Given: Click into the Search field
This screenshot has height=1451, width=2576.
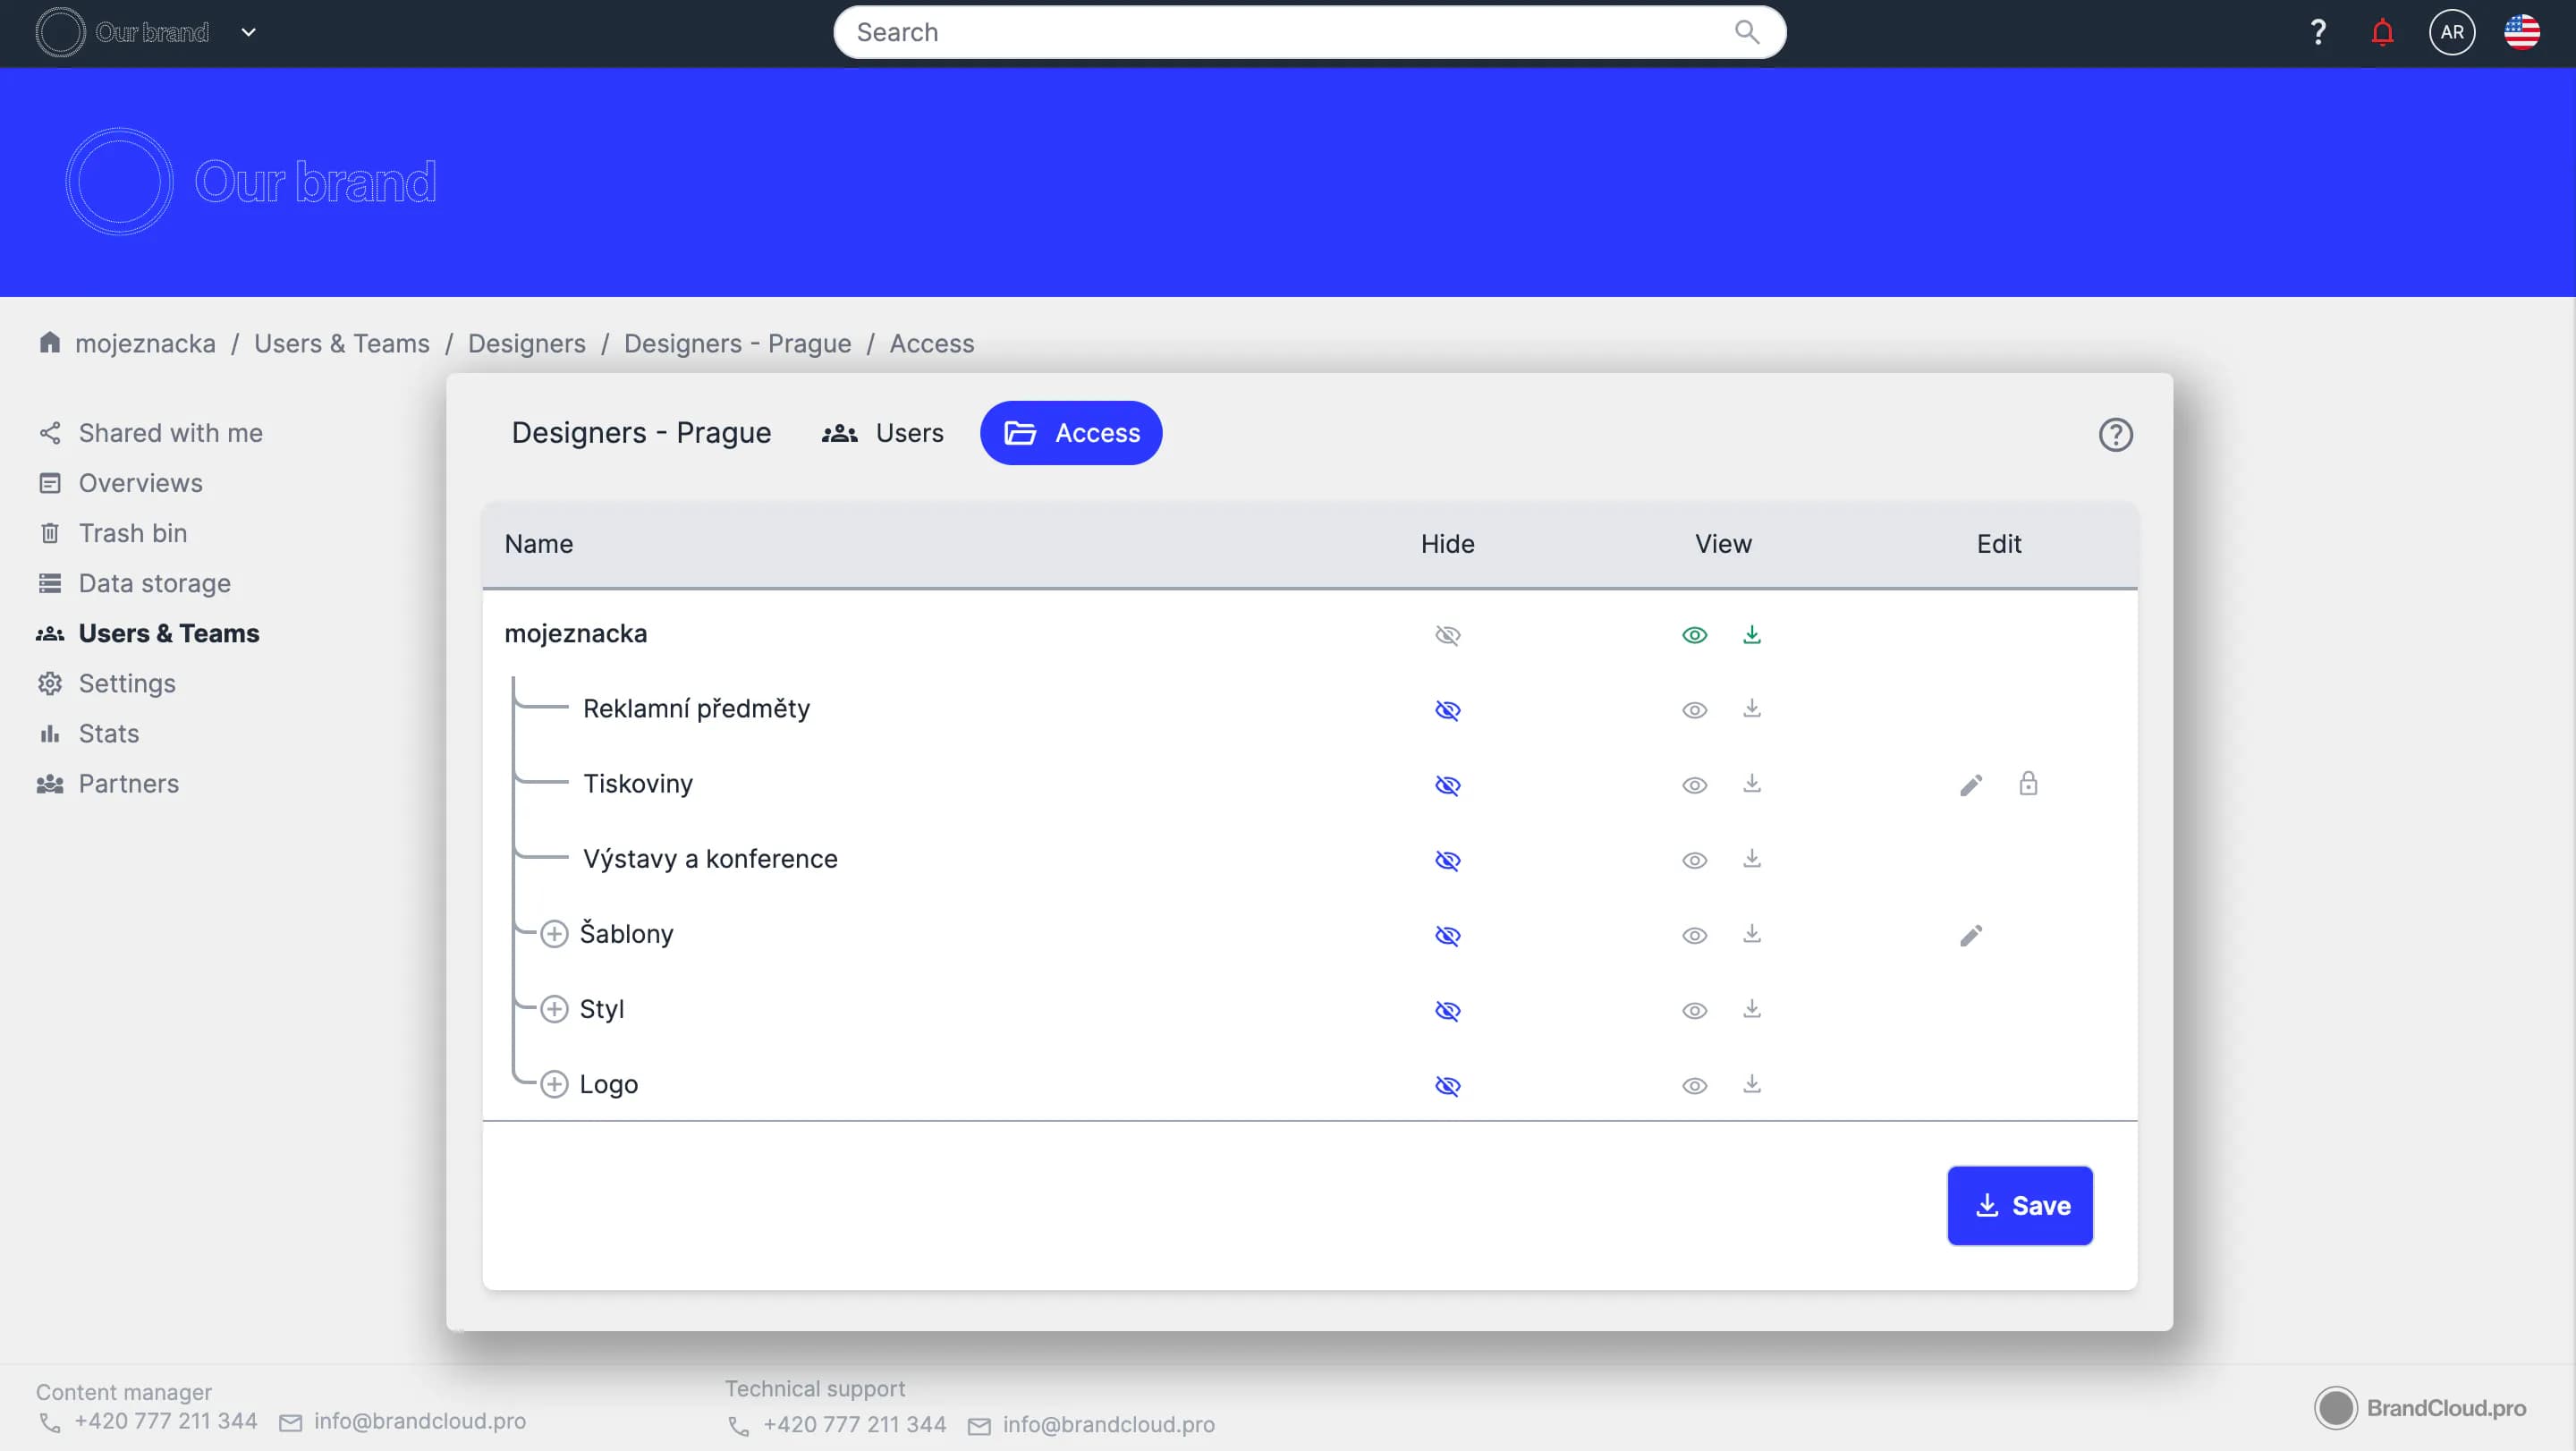Looking at the screenshot, I should point(1280,33).
